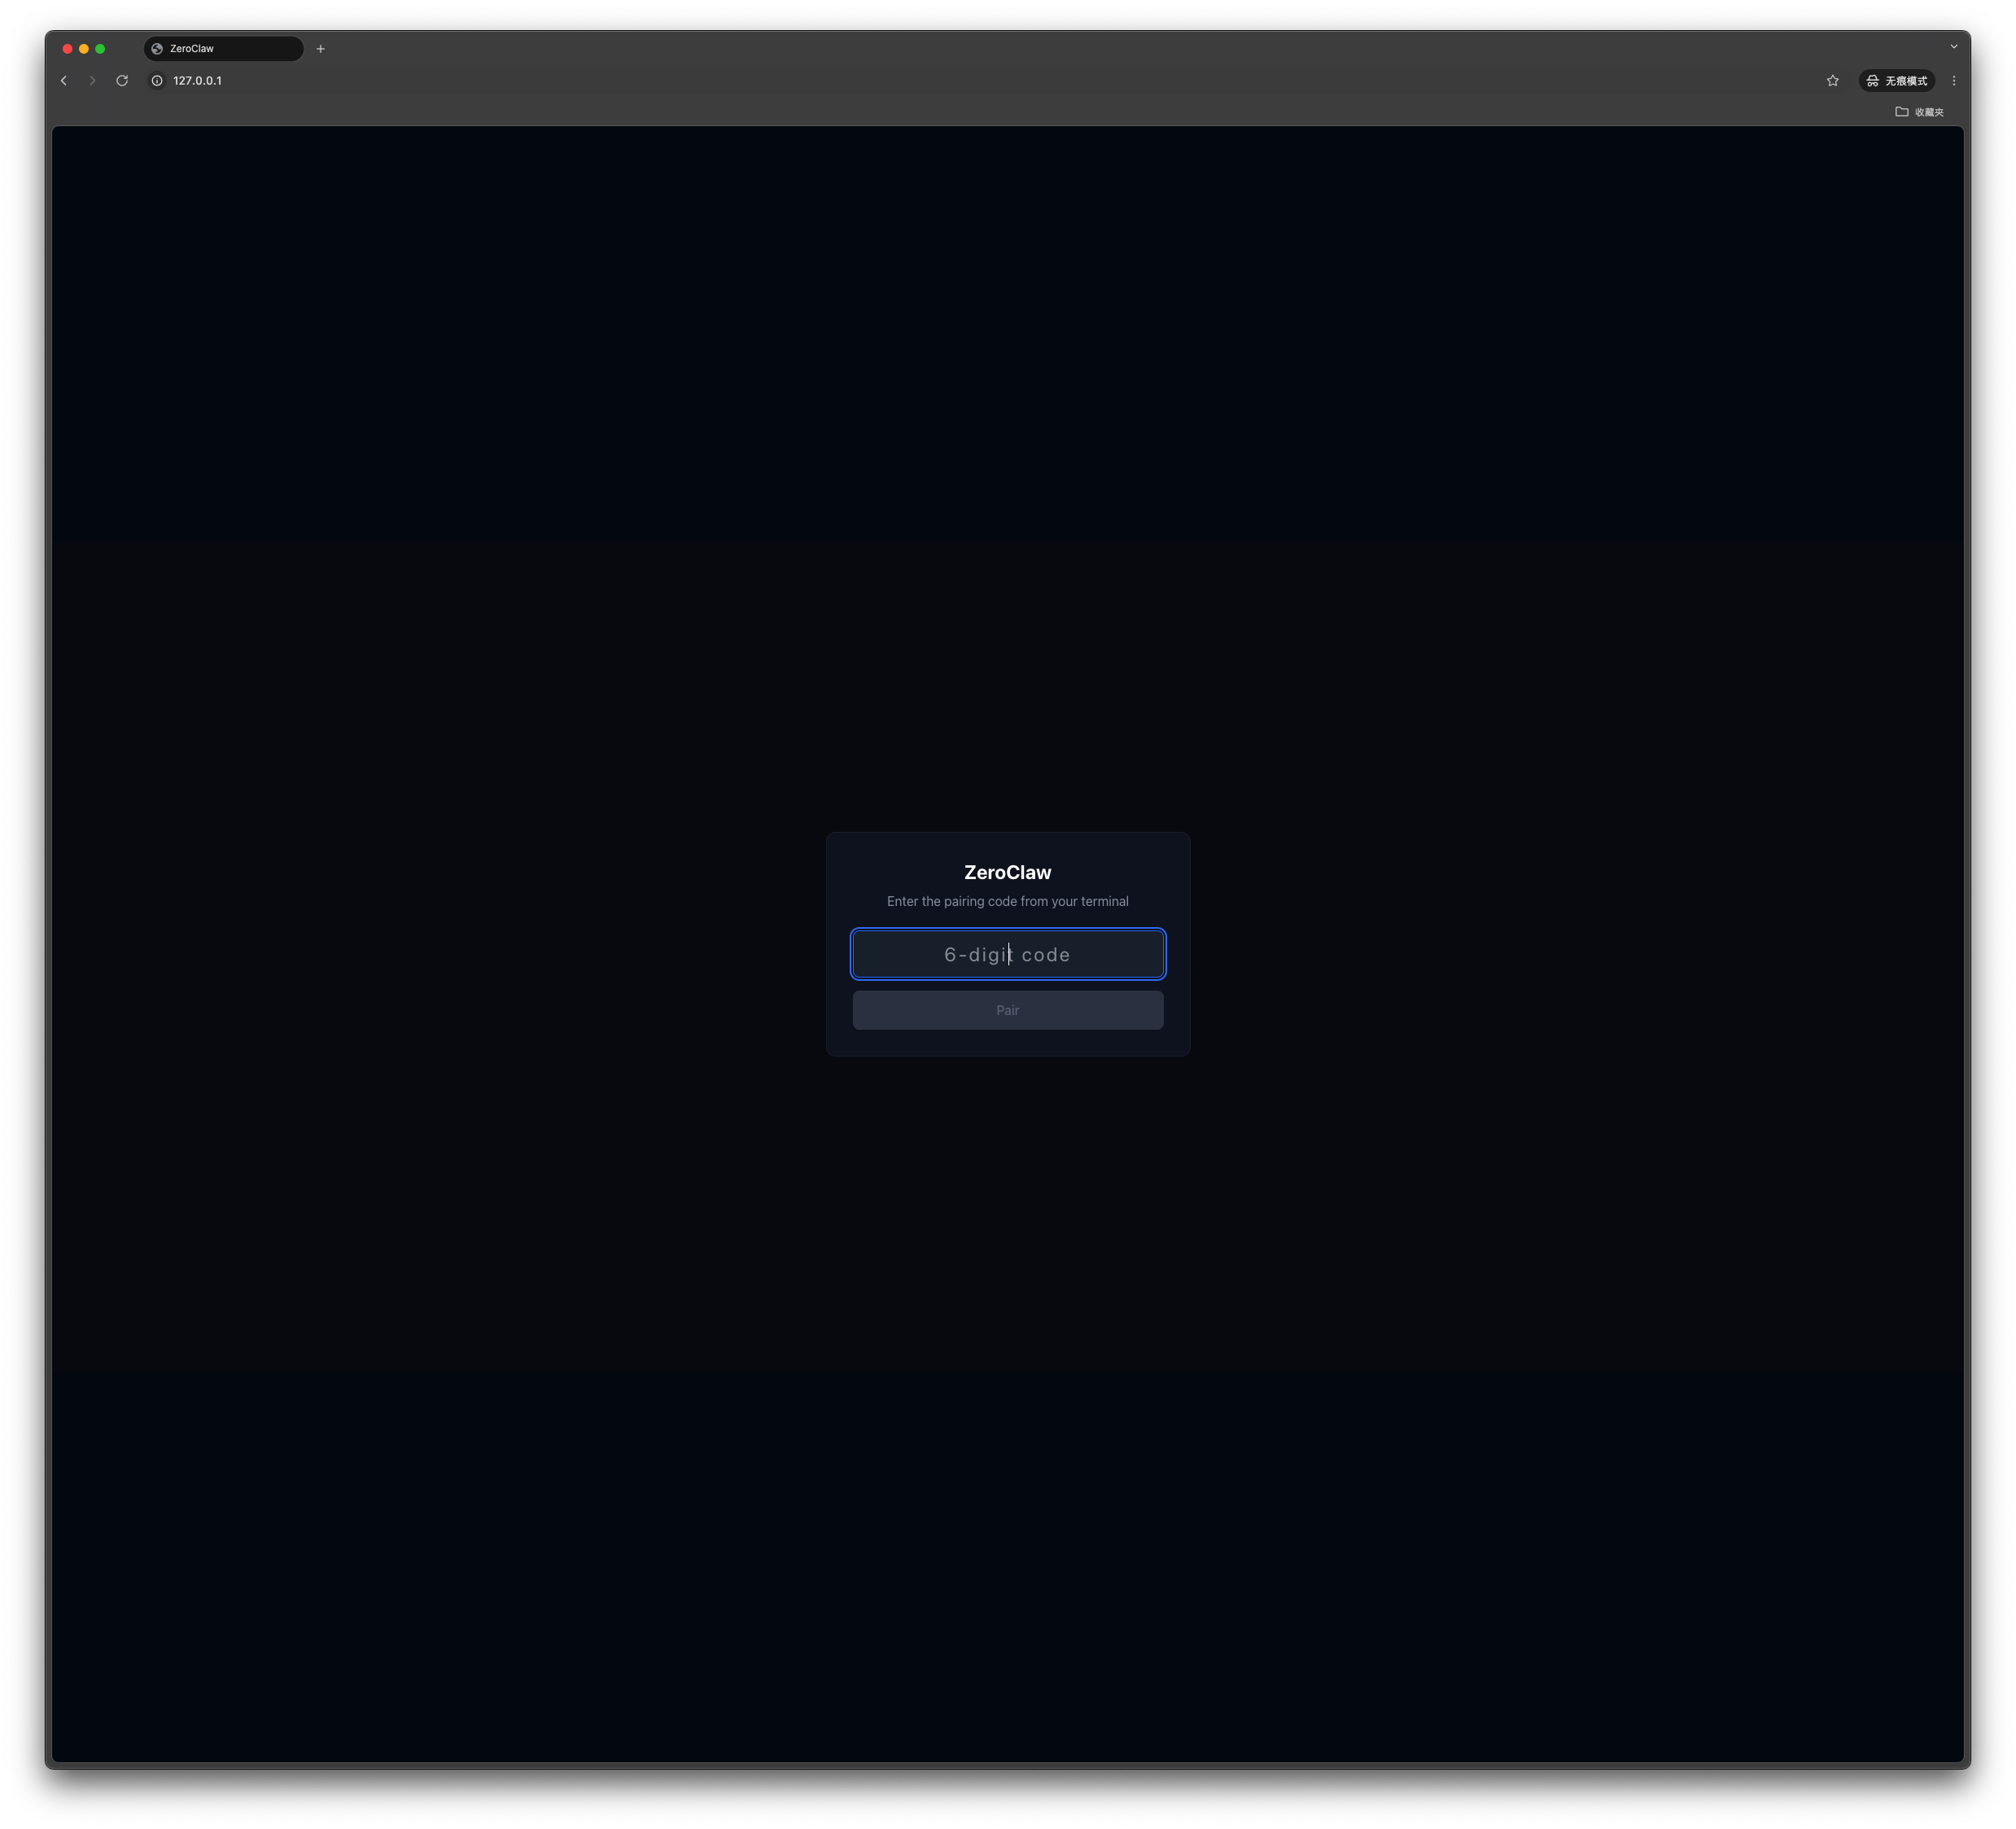The width and height of the screenshot is (2016, 1829).
Task: Click the Pair button
Action: 1007,1010
